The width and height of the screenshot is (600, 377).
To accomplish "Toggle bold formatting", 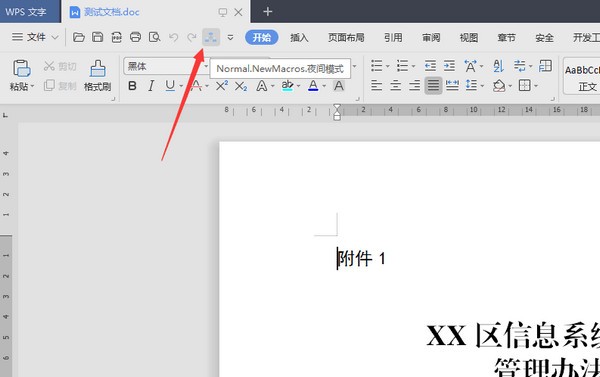I will pyautogui.click(x=132, y=86).
